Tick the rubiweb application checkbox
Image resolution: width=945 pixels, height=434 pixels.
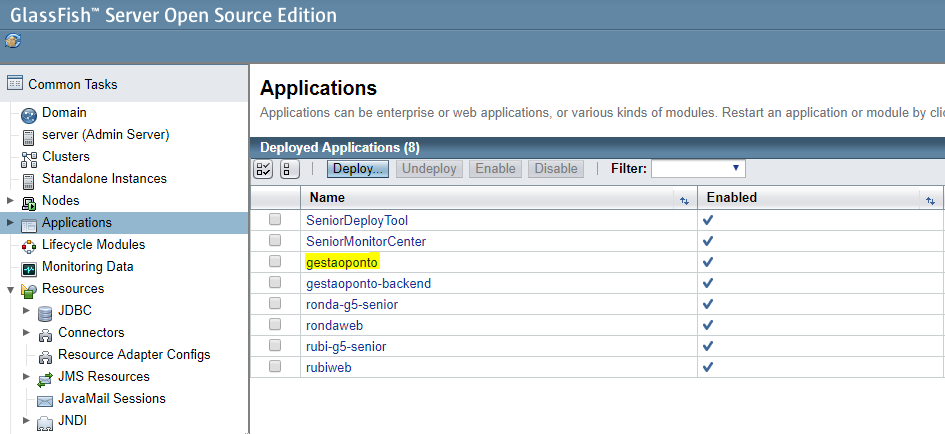point(275,367)
